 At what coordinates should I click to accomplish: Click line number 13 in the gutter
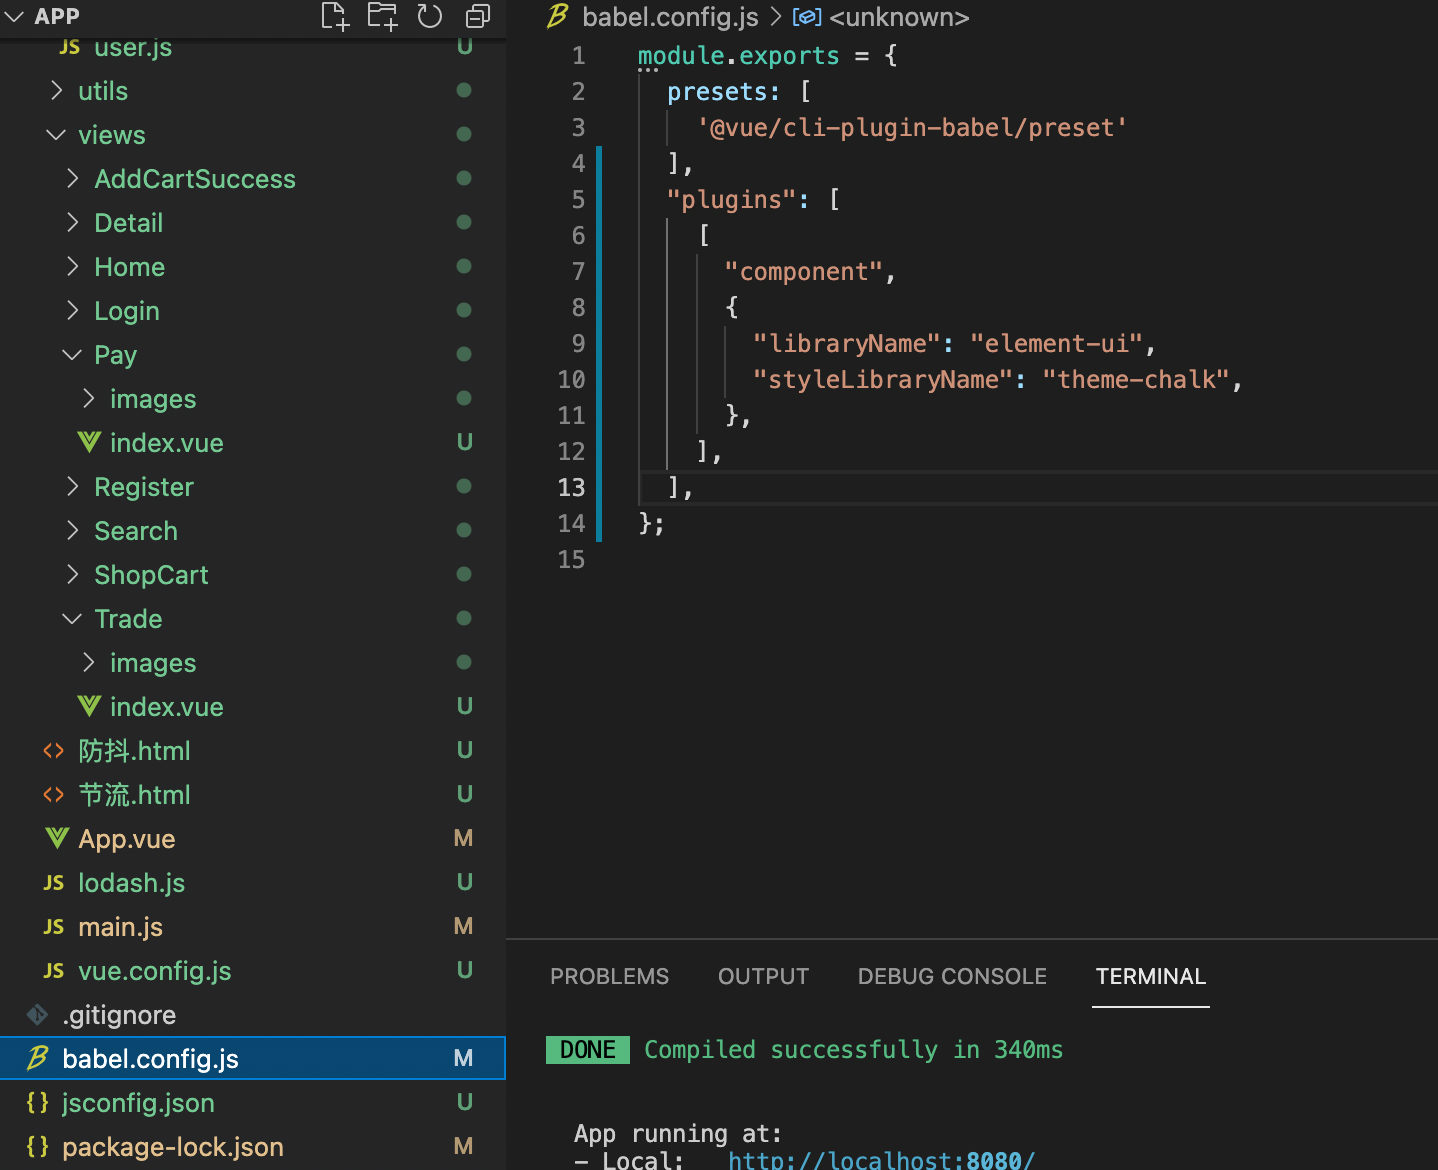[571, 487]
